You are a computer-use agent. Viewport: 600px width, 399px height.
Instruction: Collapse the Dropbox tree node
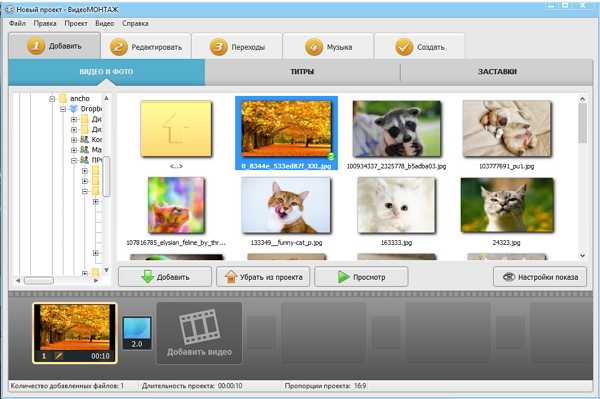pyautogui.click(x=63, y=109)
